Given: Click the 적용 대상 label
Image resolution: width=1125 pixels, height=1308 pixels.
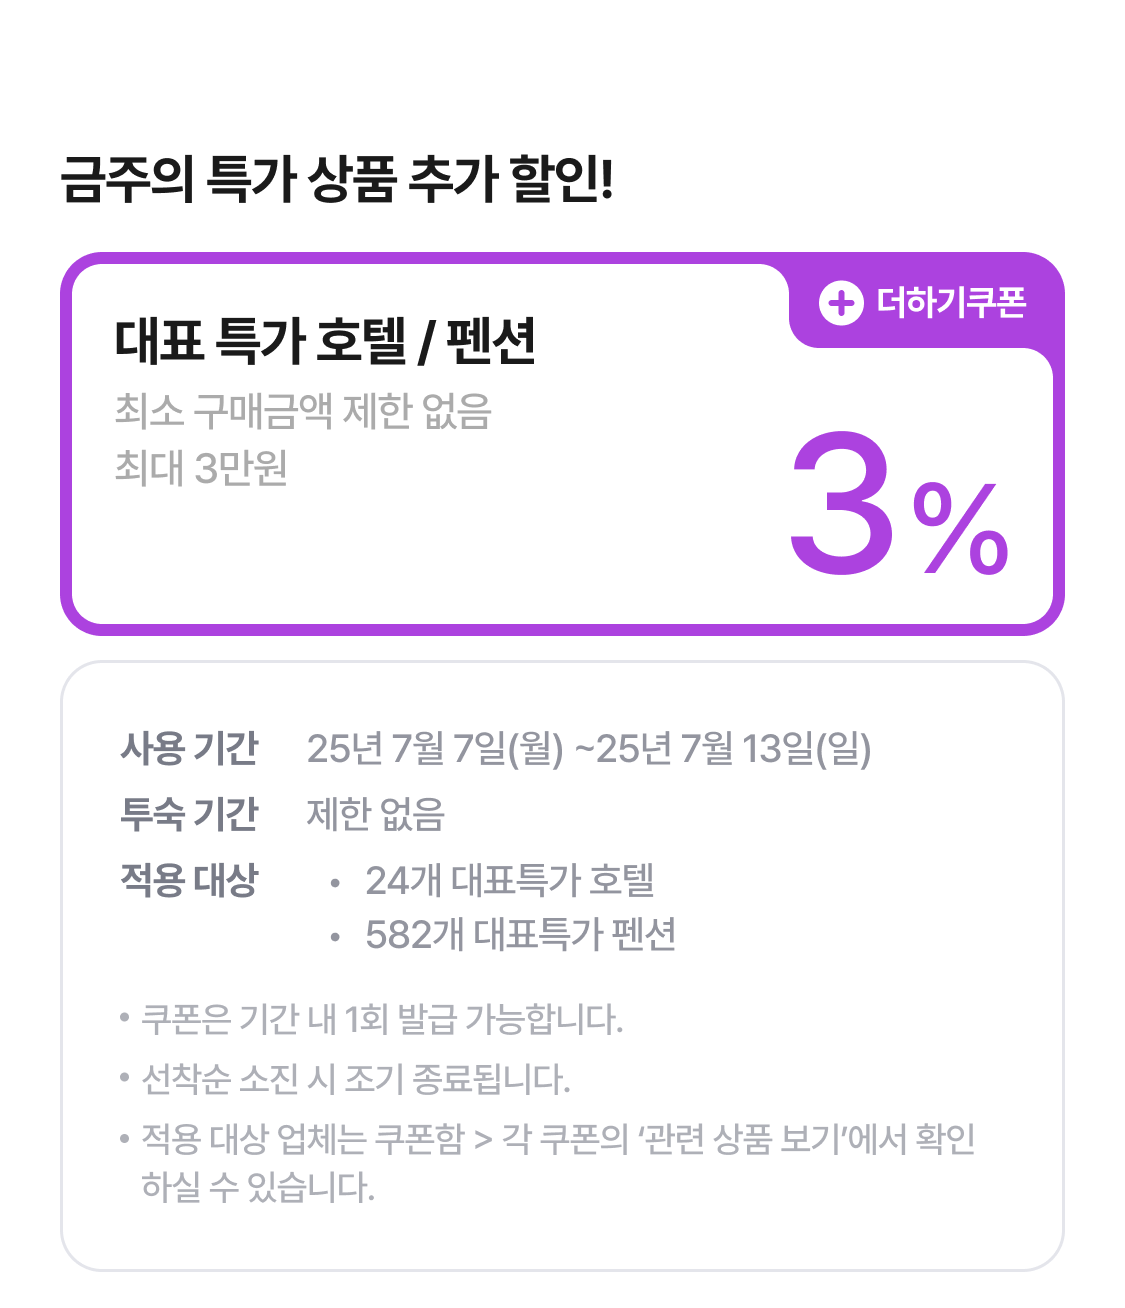Looking at the screenshot, I should pyautogui.click(x=189, y=880).
